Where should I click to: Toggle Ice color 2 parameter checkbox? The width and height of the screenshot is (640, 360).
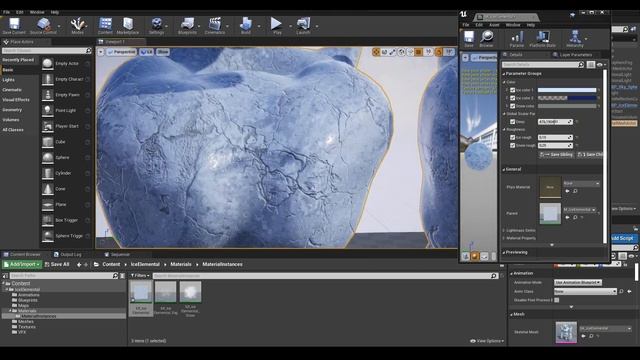pyautogui.click(x=512, y=98)
